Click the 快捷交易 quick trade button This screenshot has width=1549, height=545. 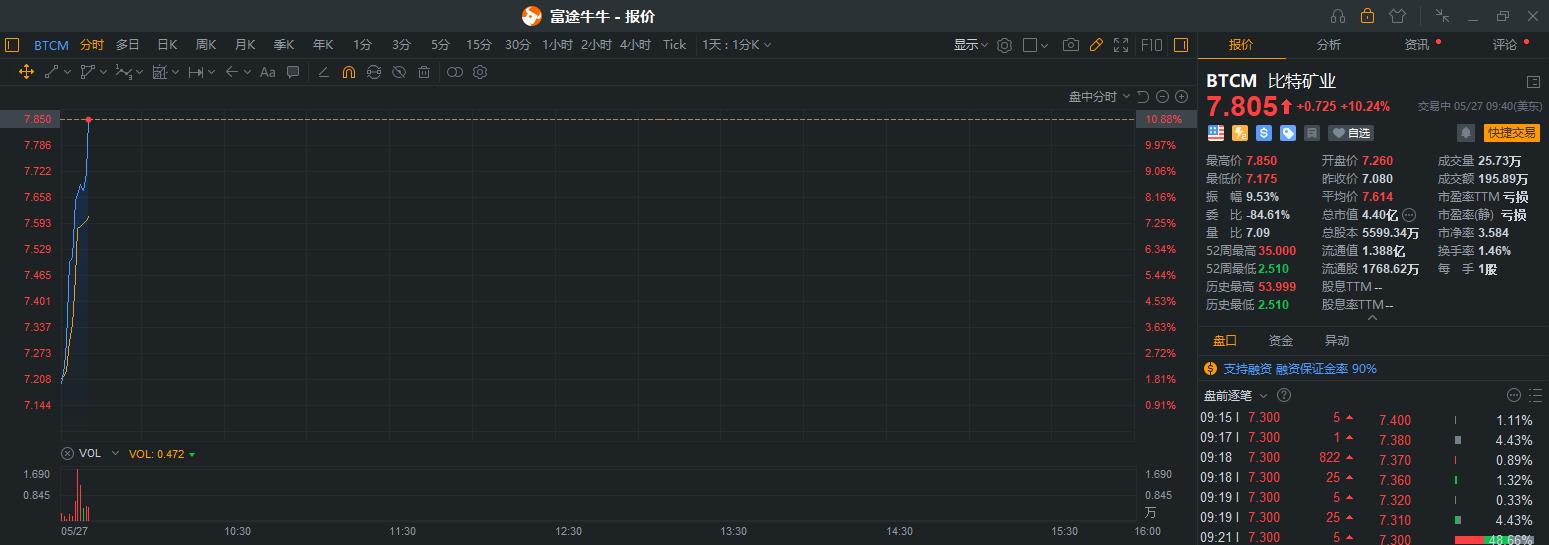[x=1510, y=133]
